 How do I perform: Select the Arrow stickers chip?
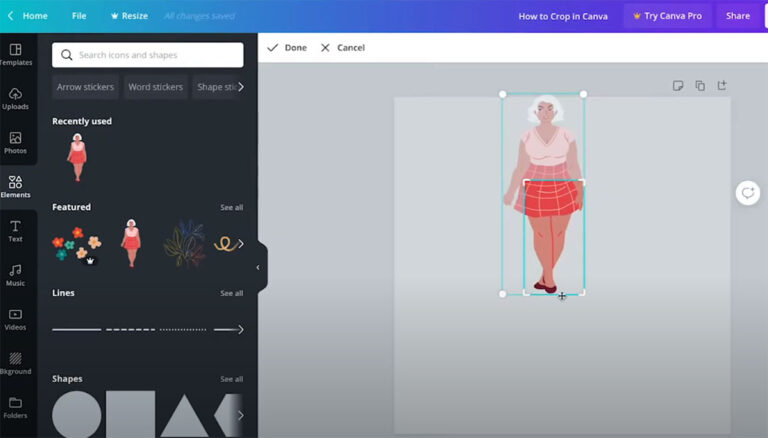[x=85, y=87]
